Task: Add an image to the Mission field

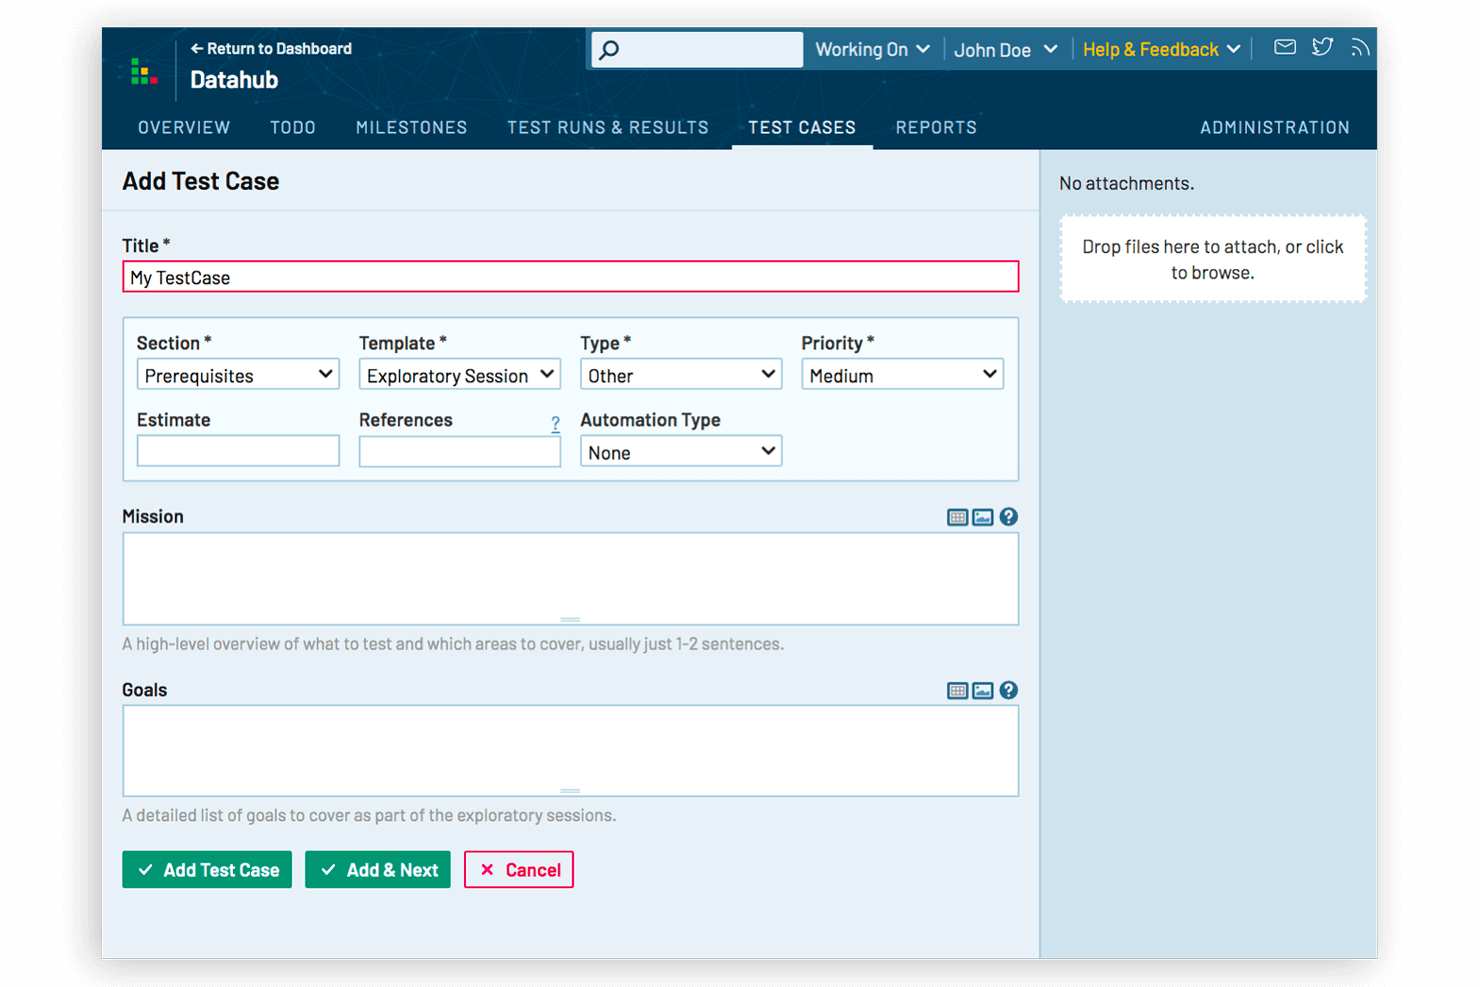Action: click(x=983, y=517)
